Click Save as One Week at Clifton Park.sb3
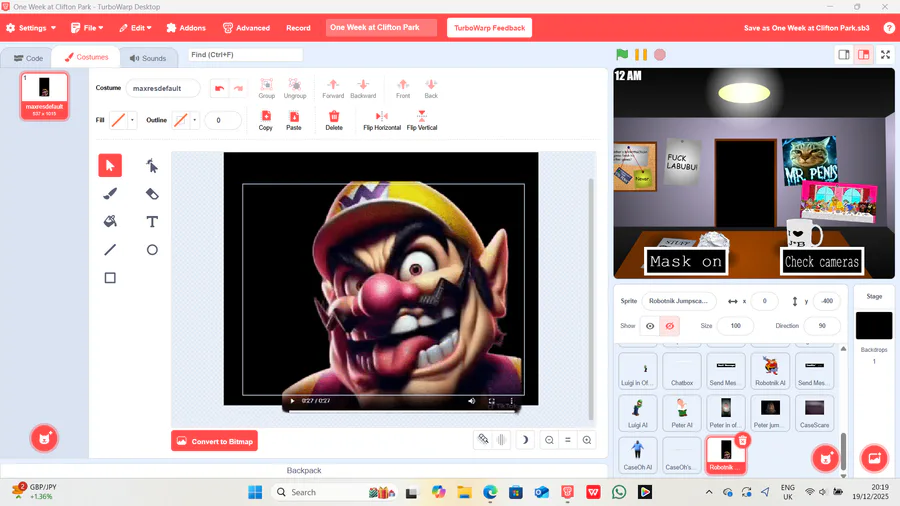The height and width of the screenshot is (506, 900). point(806,28)
